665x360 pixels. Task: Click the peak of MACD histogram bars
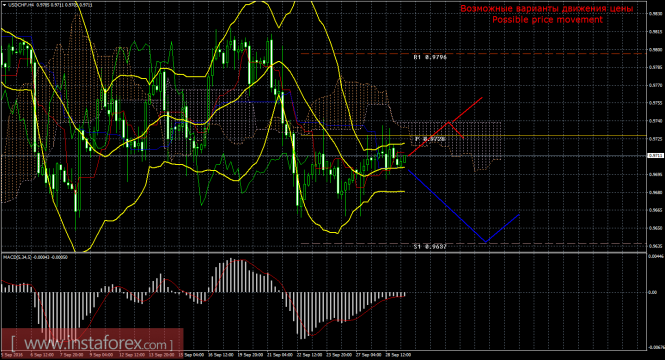click(231, 275)
